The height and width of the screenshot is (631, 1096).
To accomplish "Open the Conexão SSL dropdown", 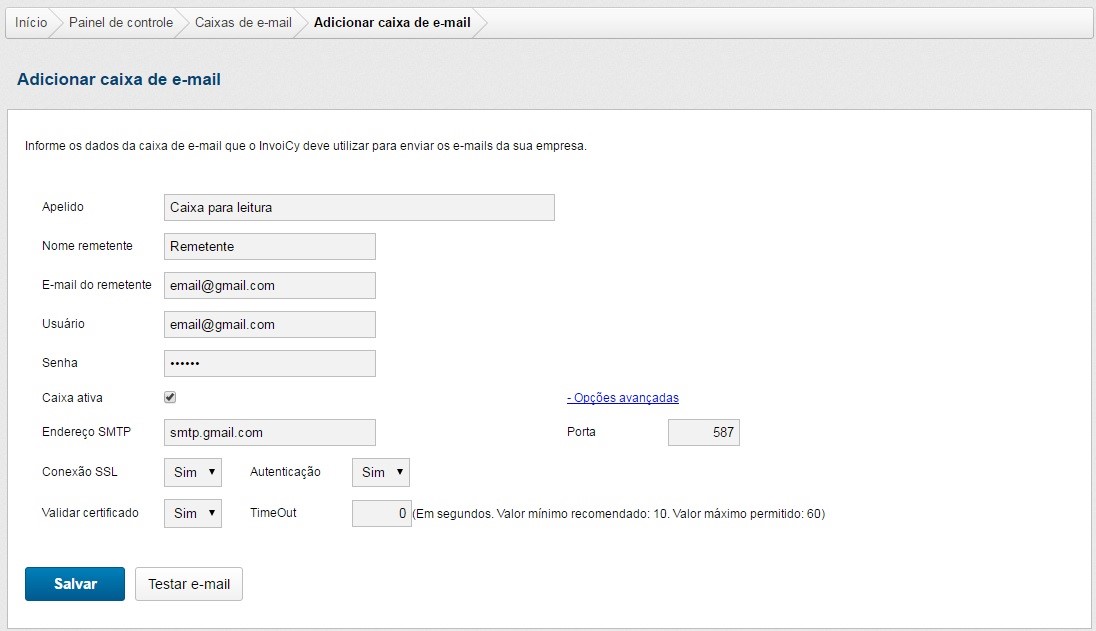I will tap(192, 472).
